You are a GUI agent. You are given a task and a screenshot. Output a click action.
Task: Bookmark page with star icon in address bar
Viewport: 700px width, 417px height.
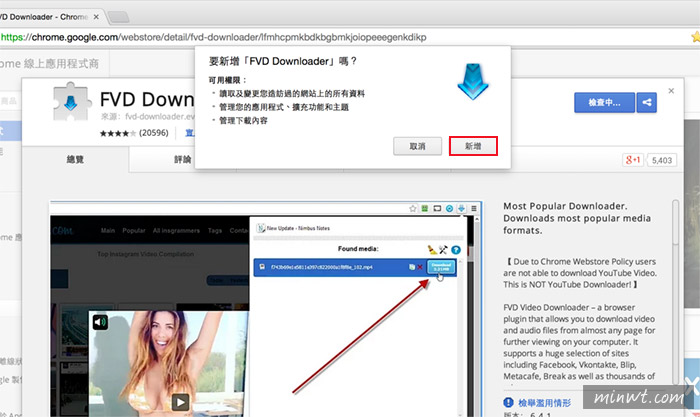coord(696,37)
